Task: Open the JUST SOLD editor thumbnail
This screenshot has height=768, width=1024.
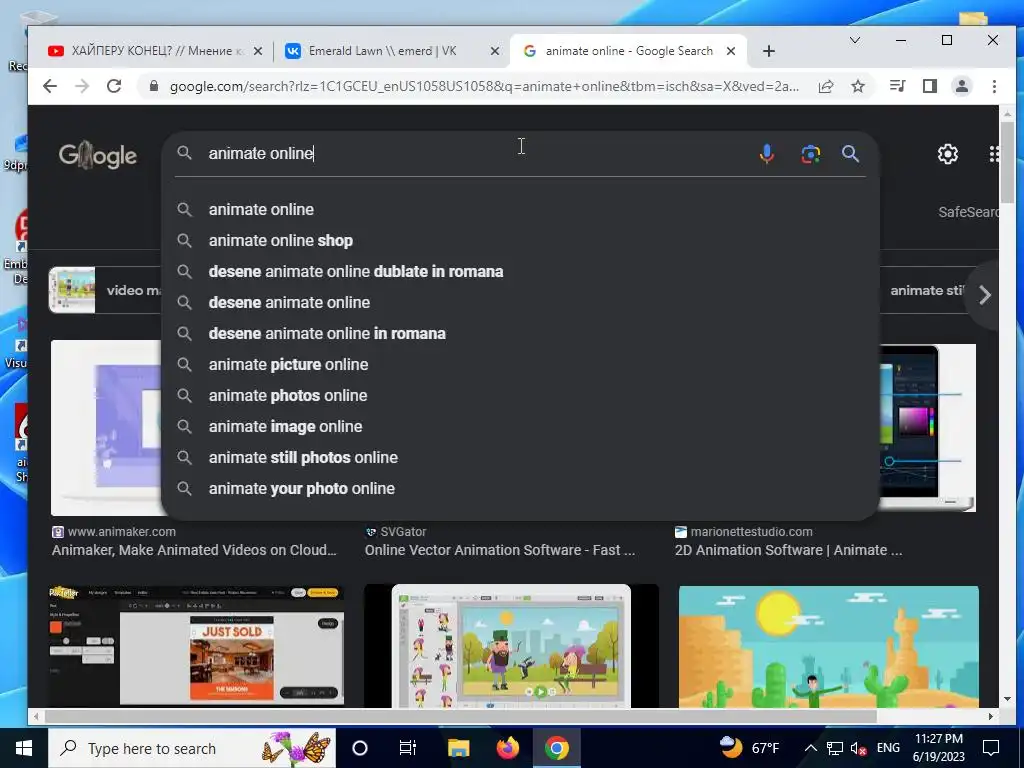Action: [x=197, y=646]
